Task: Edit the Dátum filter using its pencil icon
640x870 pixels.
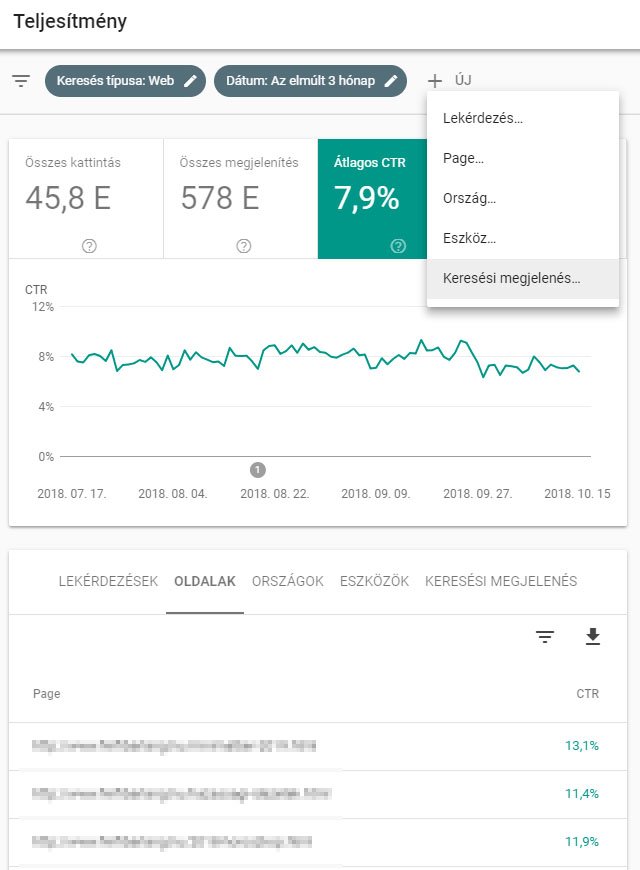Action: [389, 81]
